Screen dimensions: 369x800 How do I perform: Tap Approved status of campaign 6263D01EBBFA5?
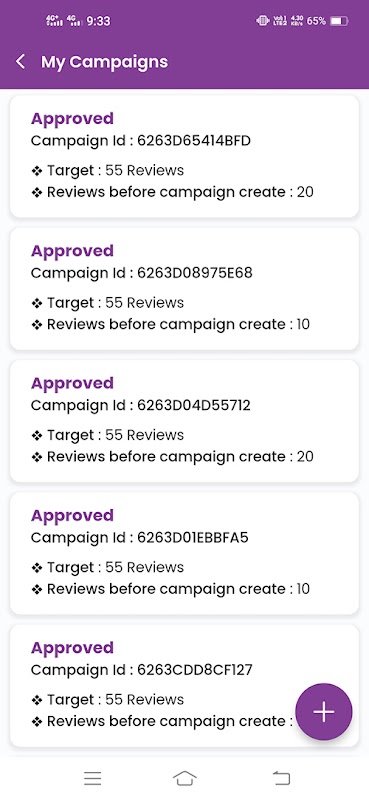click(x=72, y=516)
